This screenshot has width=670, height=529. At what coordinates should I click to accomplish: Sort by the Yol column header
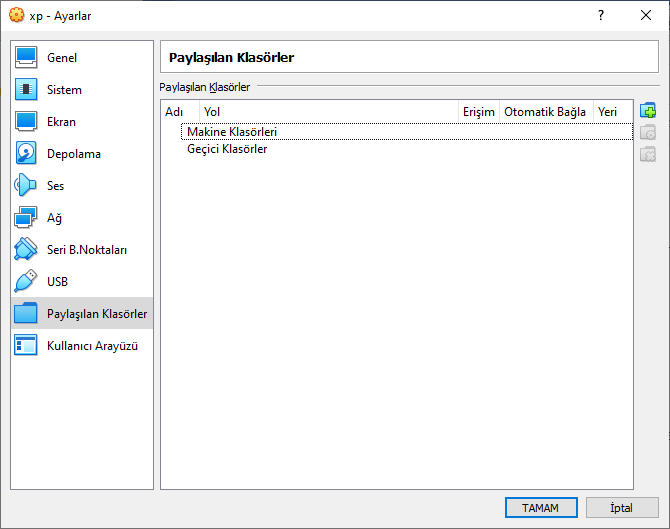(329, 112)
